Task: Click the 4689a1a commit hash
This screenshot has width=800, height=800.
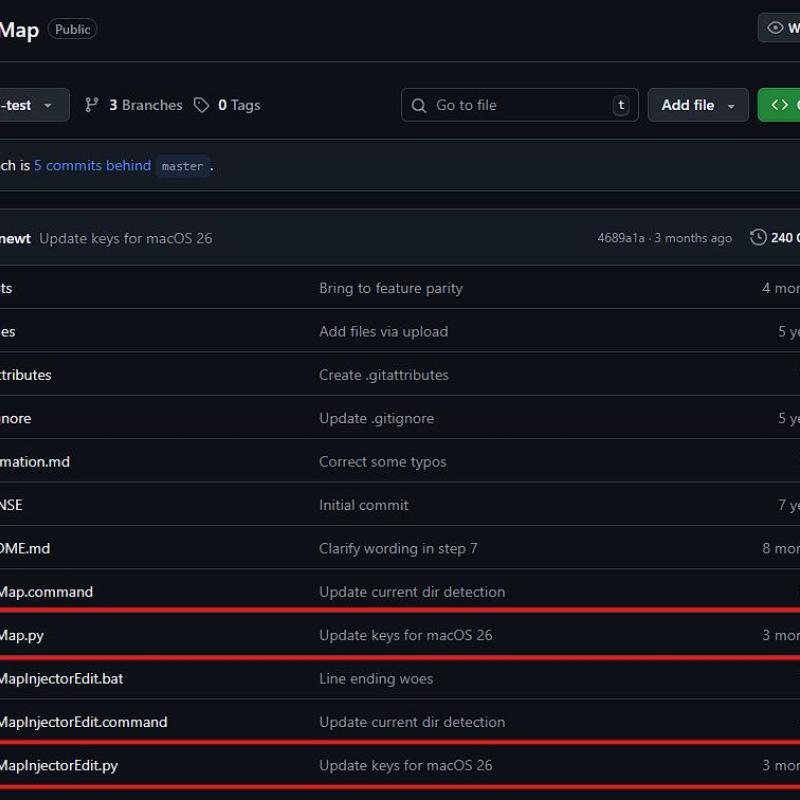Action: (x=621, y=238)
